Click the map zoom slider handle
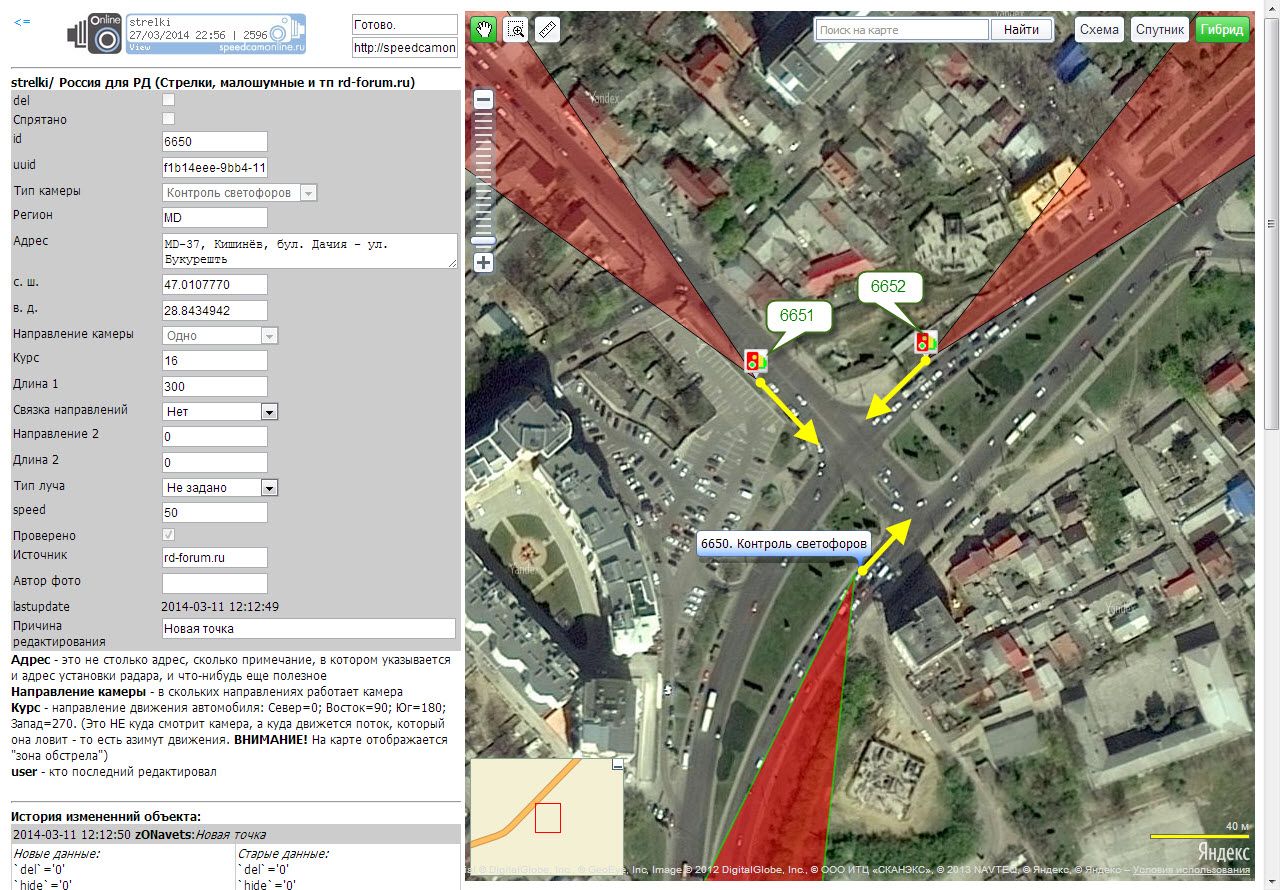This screenshot has height=890, width=1280. coord(483,241)
